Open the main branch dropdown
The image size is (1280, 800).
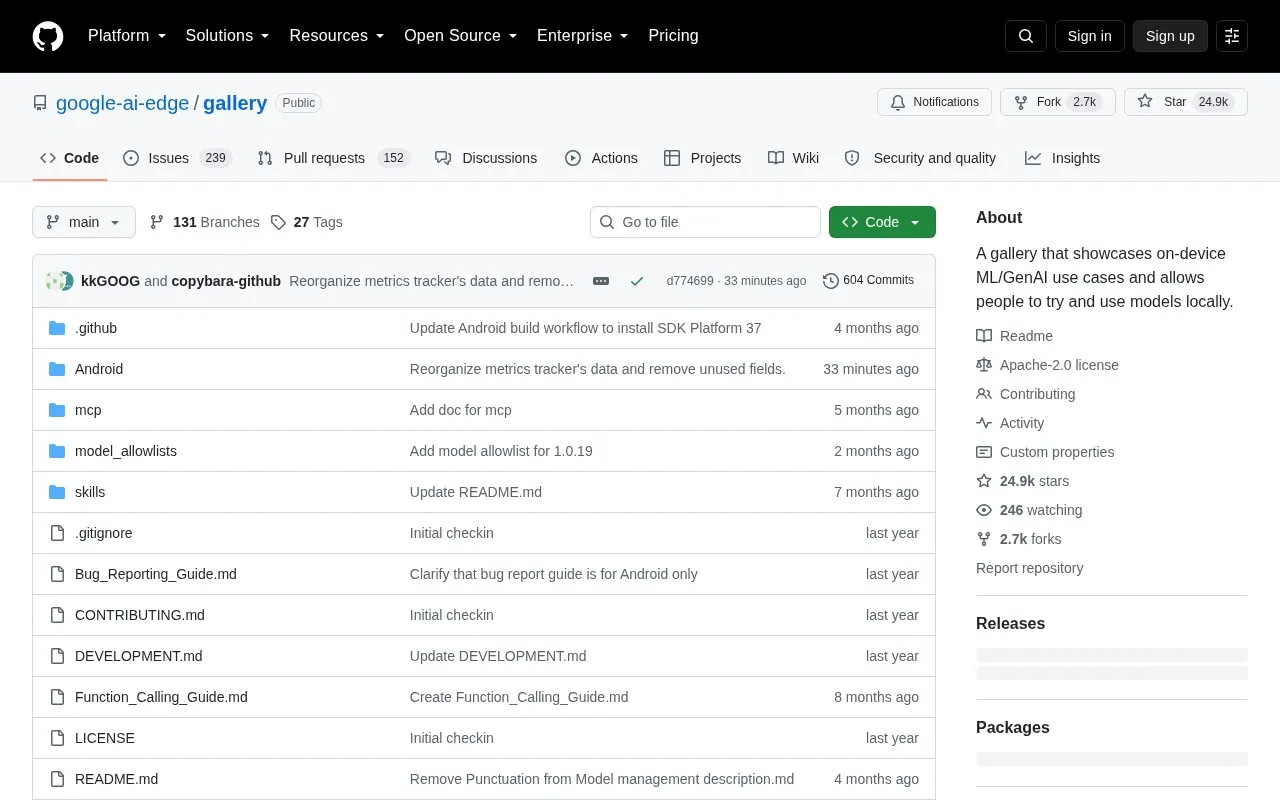click(84, 222)
